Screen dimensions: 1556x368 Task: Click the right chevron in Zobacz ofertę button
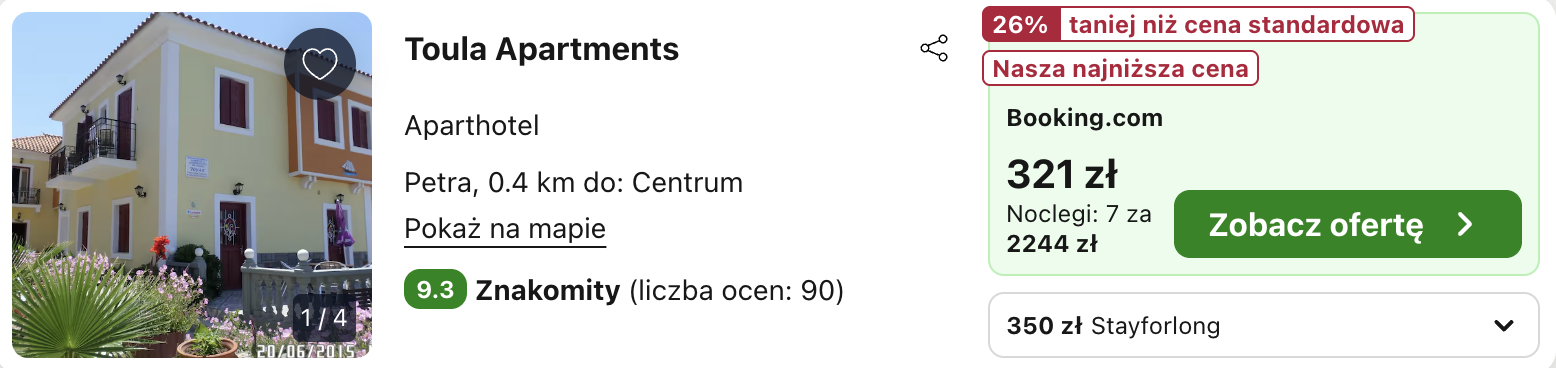point(1466,224)
